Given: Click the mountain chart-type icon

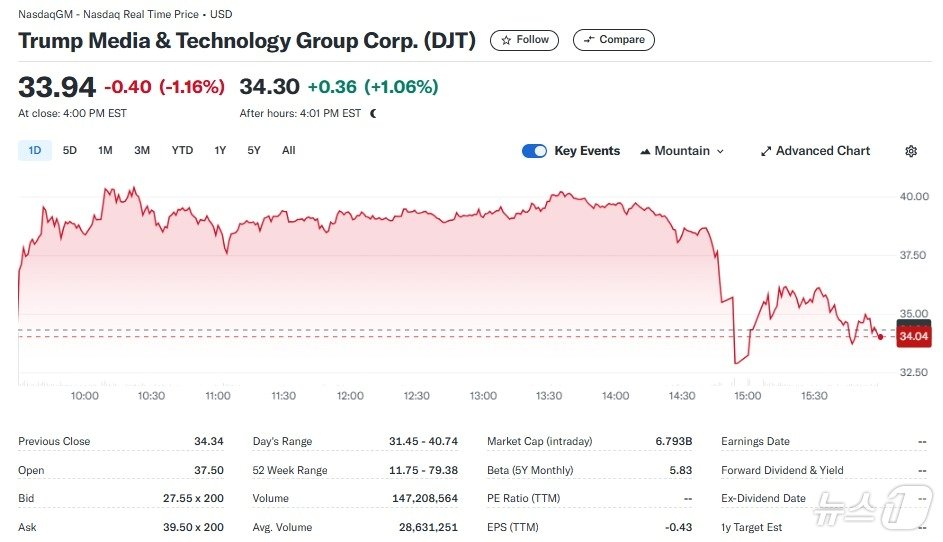Looking at the screenshot, I should 644,151.
